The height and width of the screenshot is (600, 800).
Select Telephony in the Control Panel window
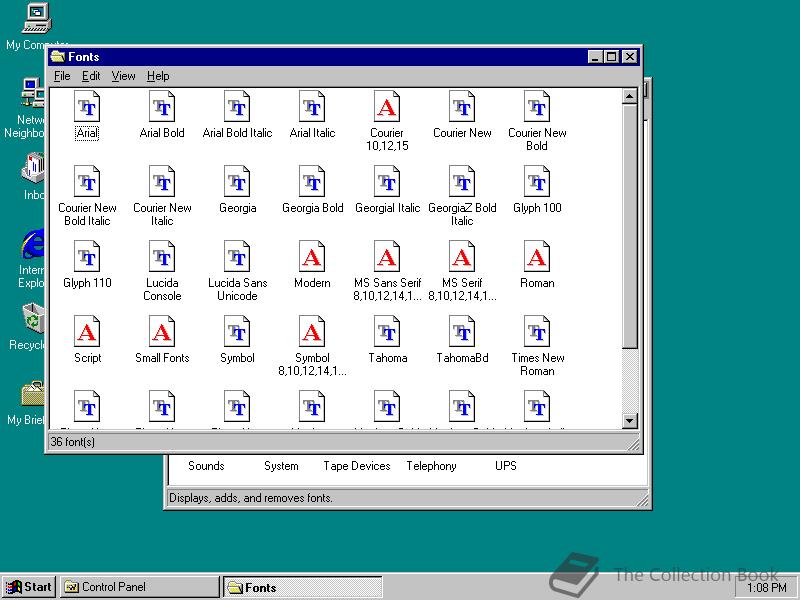point(431,466)
